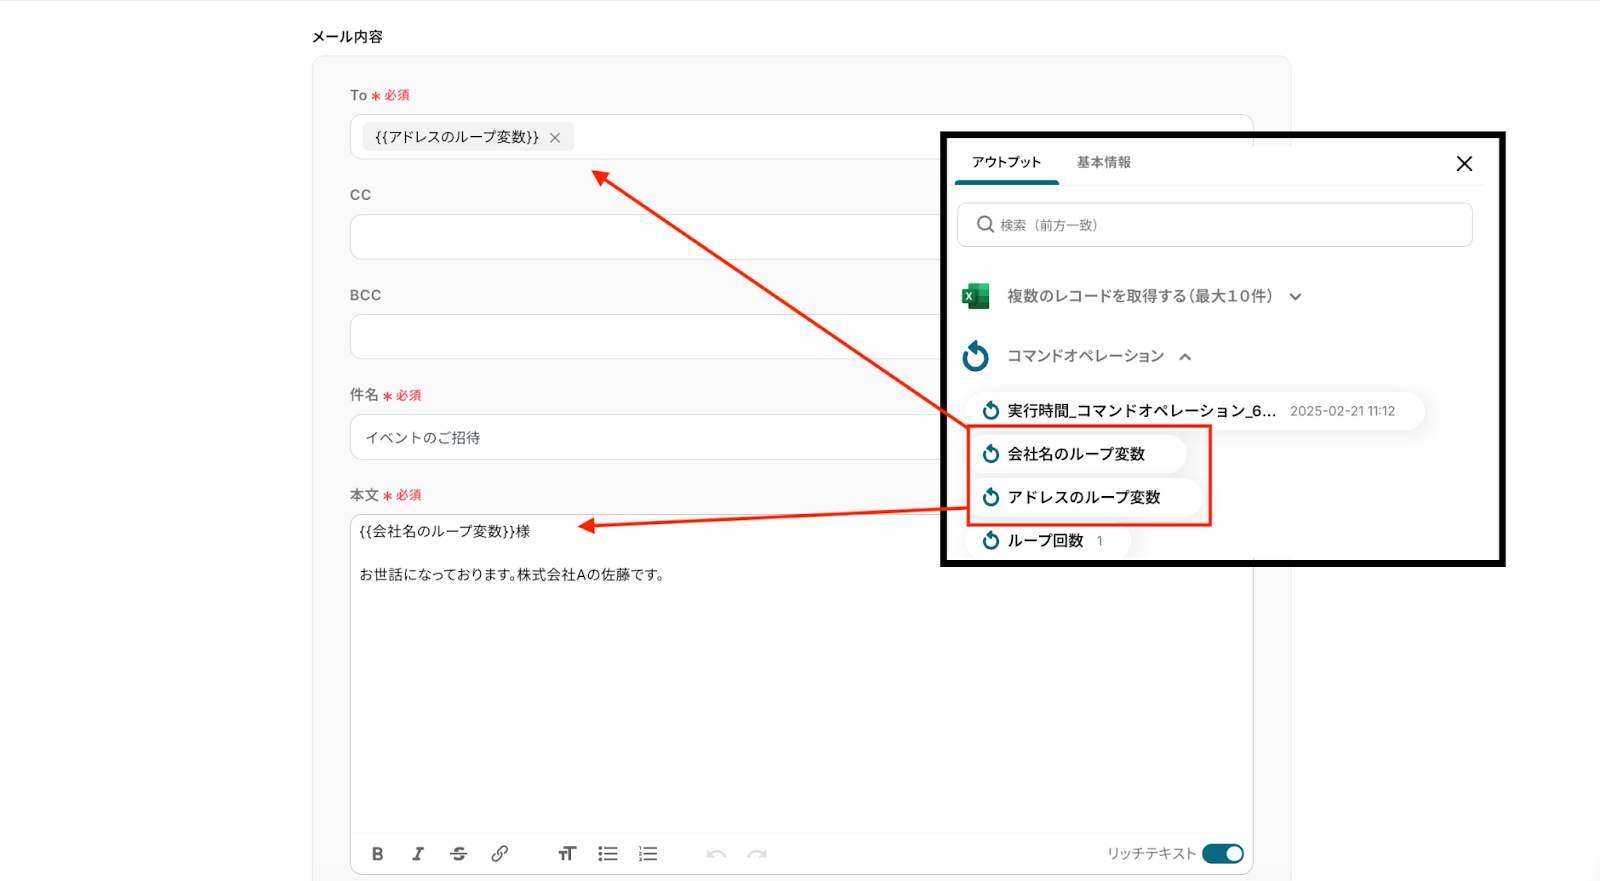Click the {{会社名のループ変数}}様 line in the body
The image size is (1600, 881).
[x=445, y=531]
